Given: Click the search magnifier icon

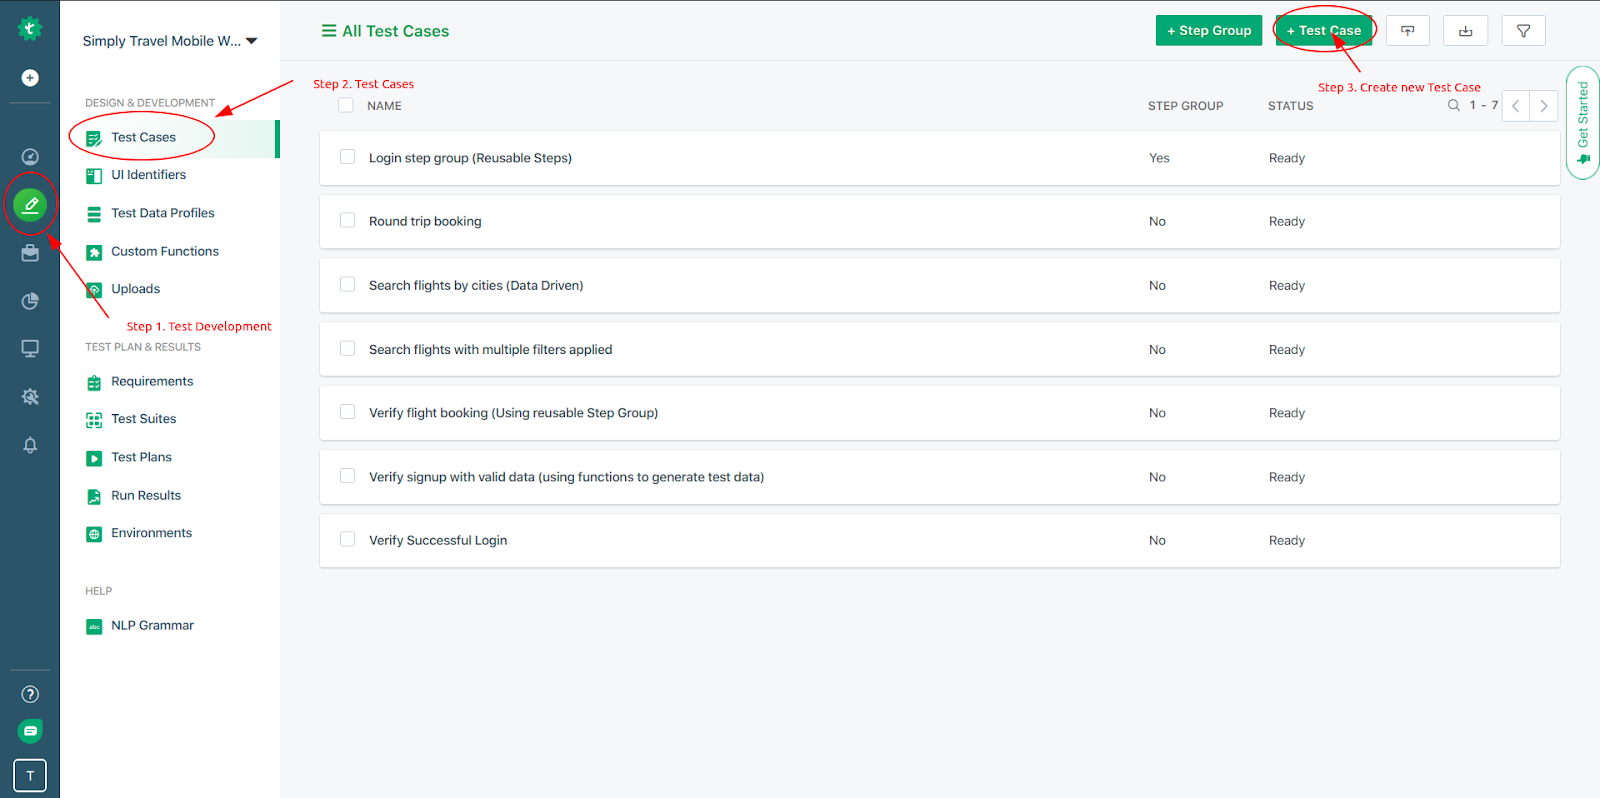Looking at the screenshot, I should (1453, 105).
